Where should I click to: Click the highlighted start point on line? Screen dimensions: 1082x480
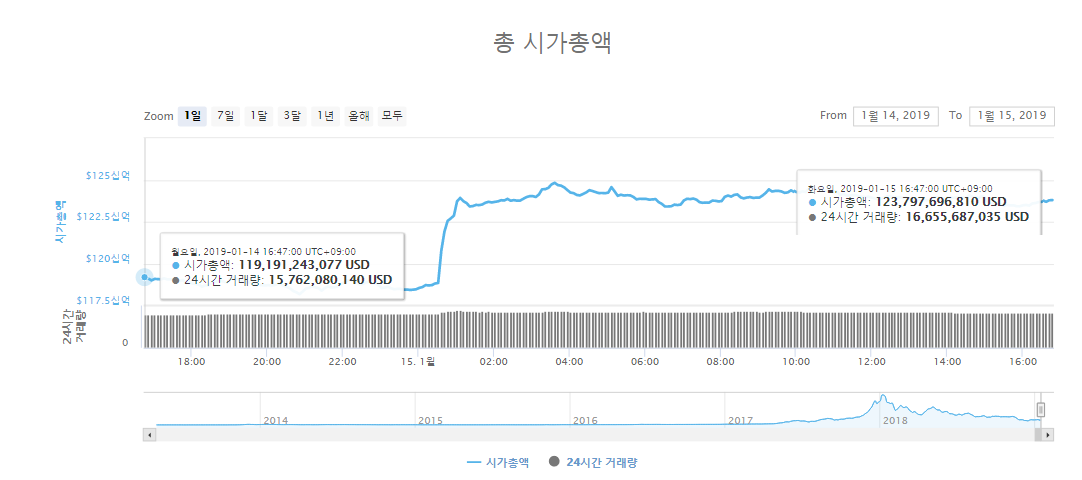144,277
